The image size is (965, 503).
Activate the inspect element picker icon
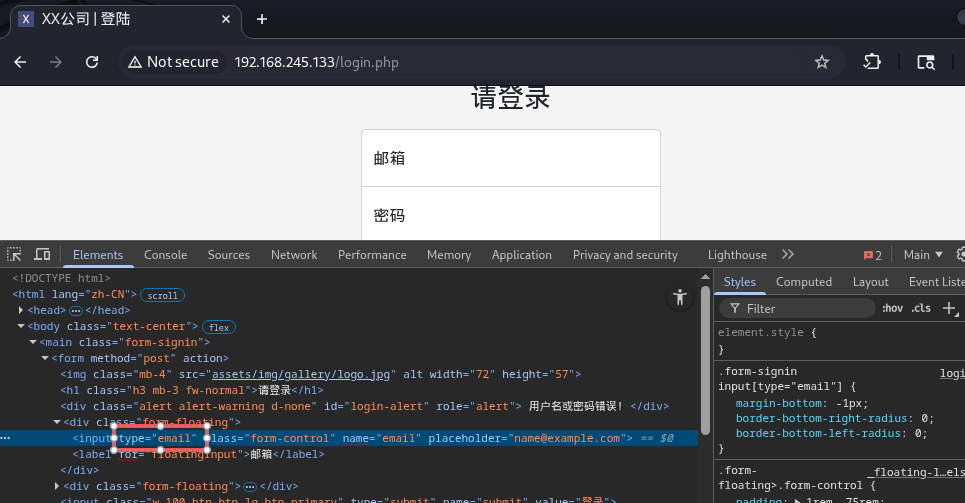pyautogui.click(x=14, y=254)
